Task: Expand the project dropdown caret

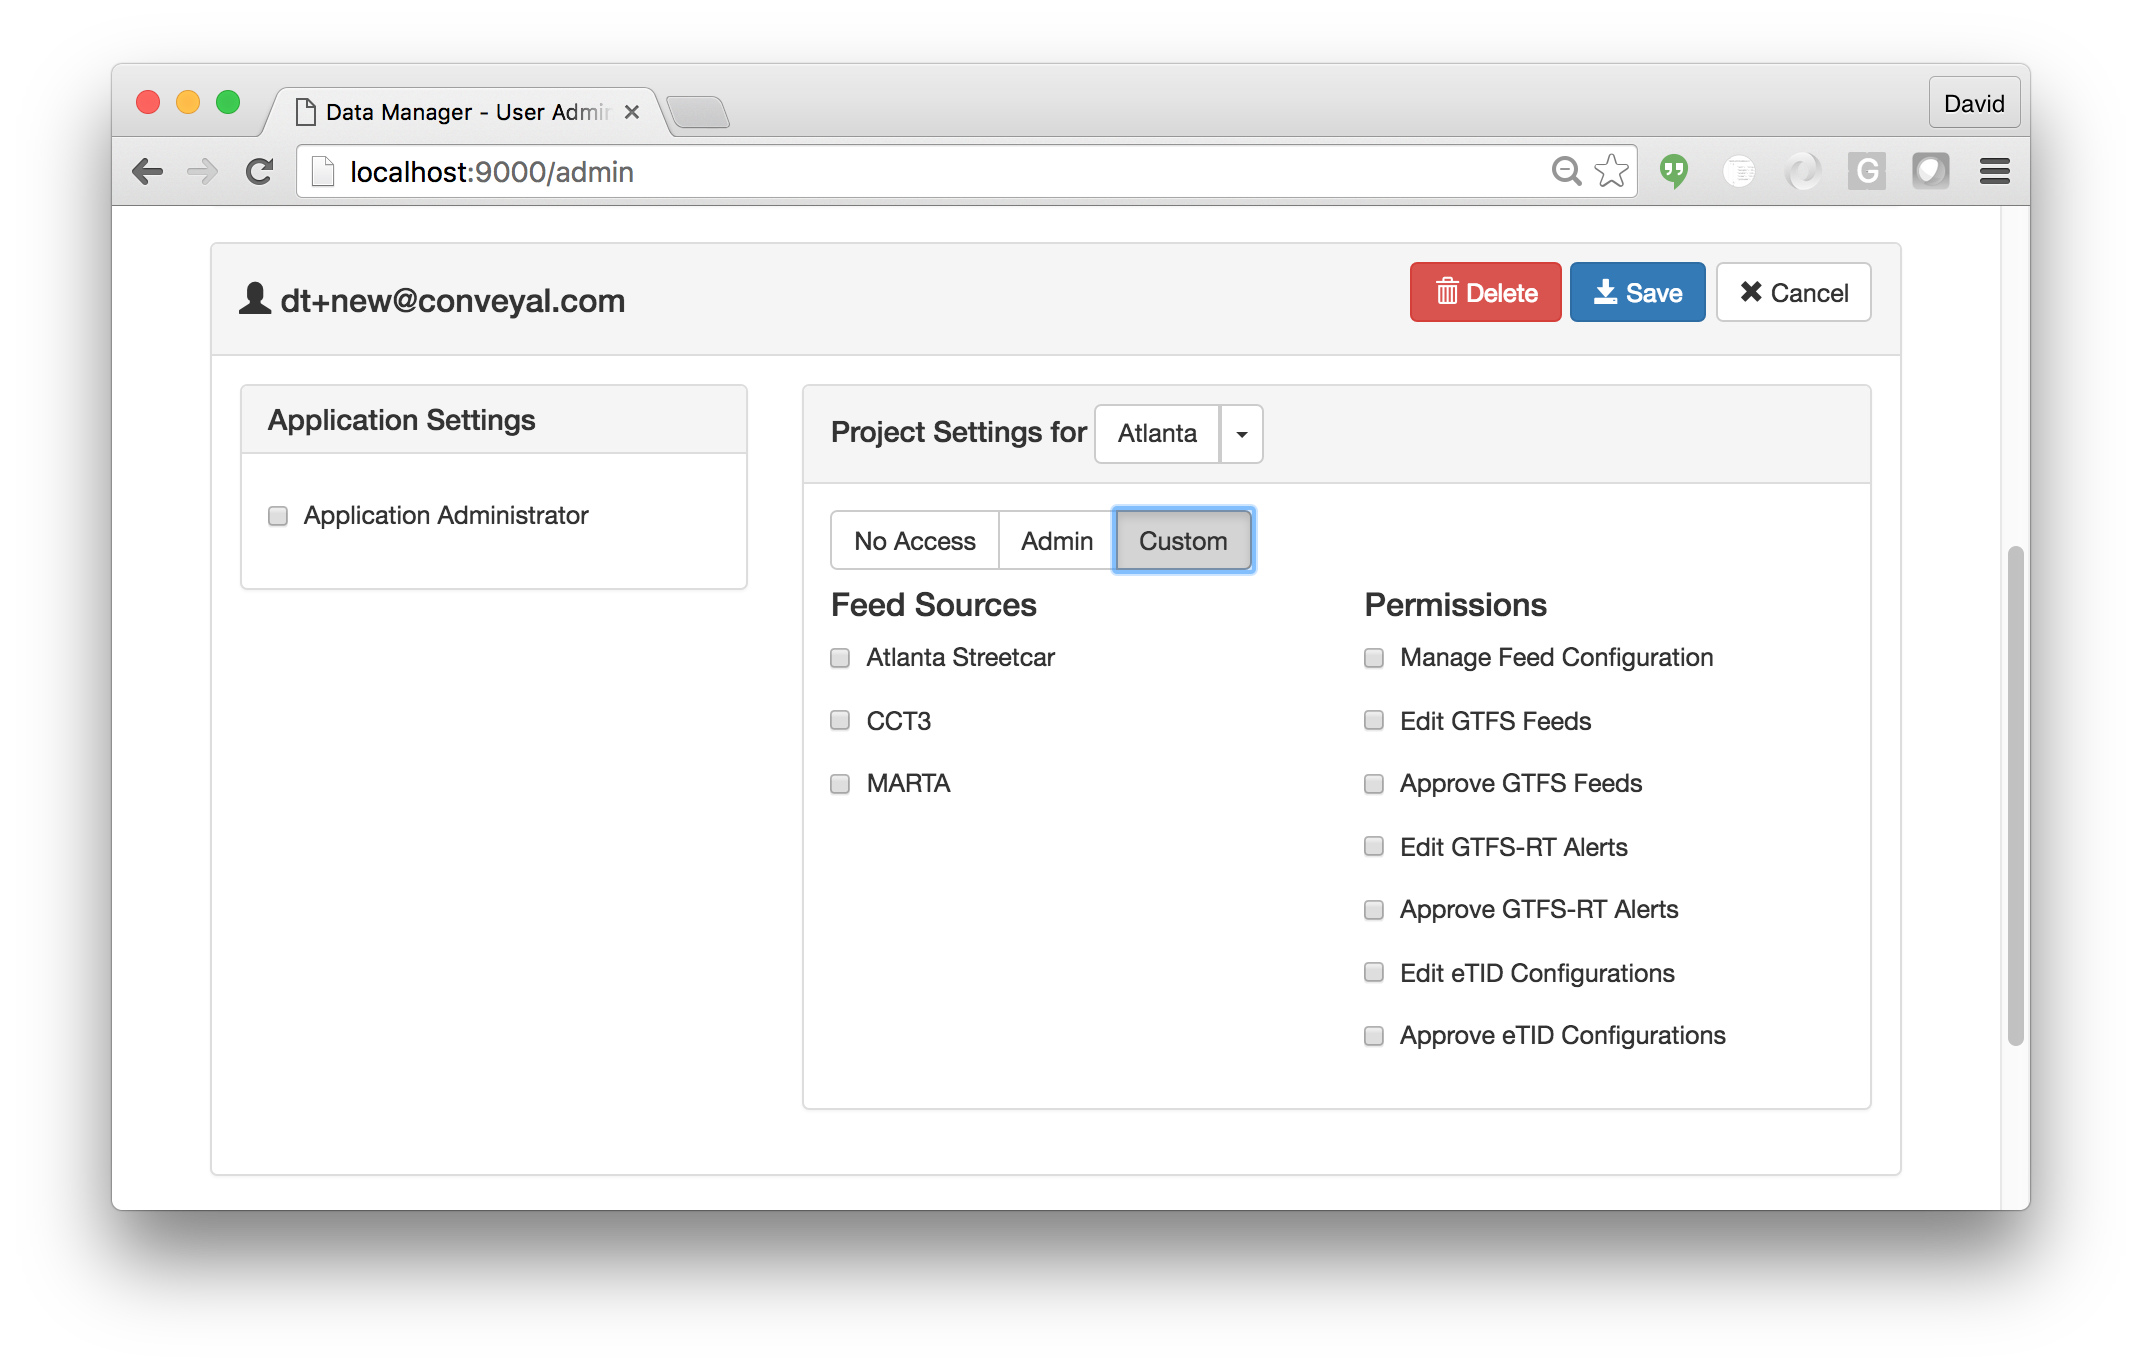Action: click(1241, 434)
